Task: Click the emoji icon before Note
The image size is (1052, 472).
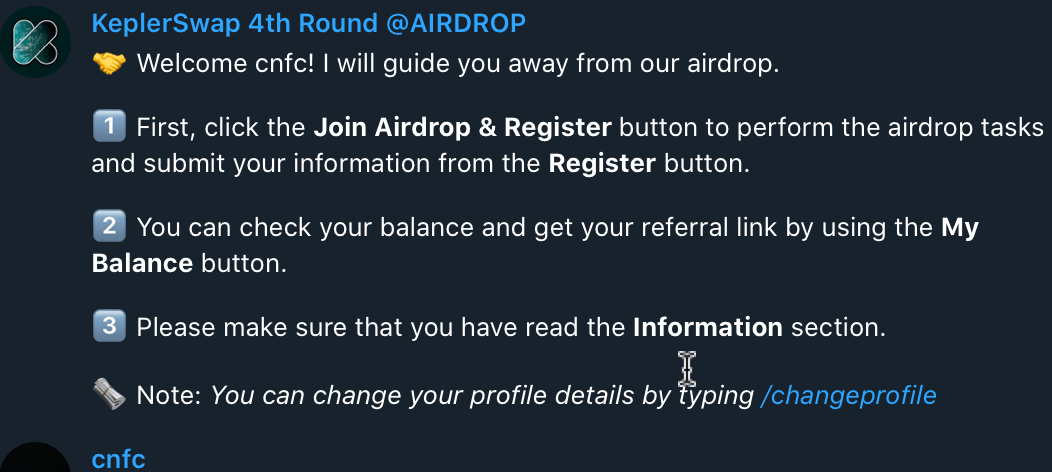Action: 108,394
